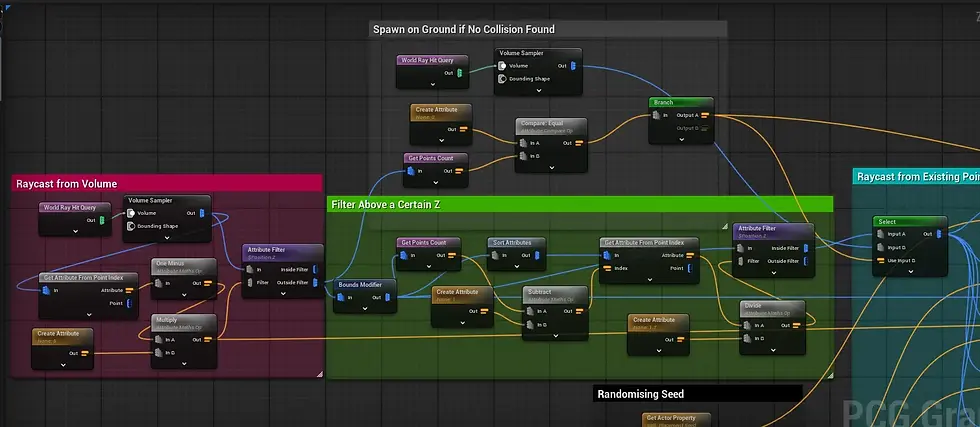Select the Get Actor Property node title
The image size is (980, 427).
tap(670, 418)
